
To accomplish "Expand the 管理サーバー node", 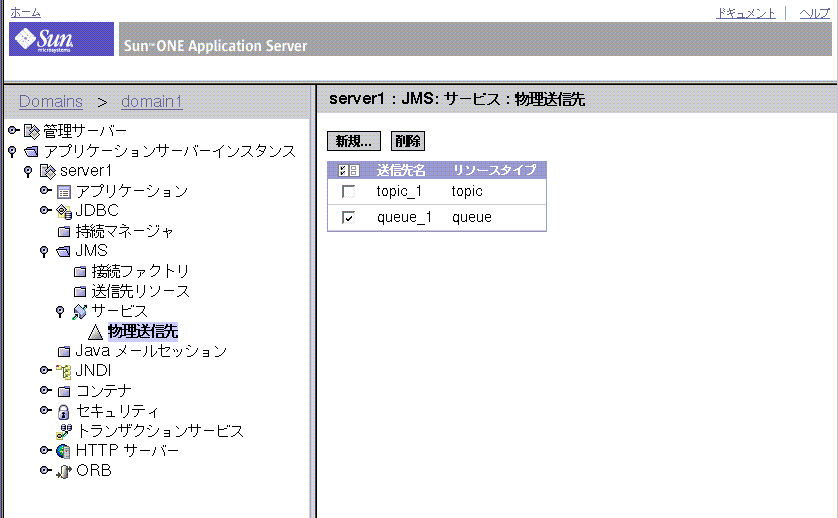I will click(13, 130).
